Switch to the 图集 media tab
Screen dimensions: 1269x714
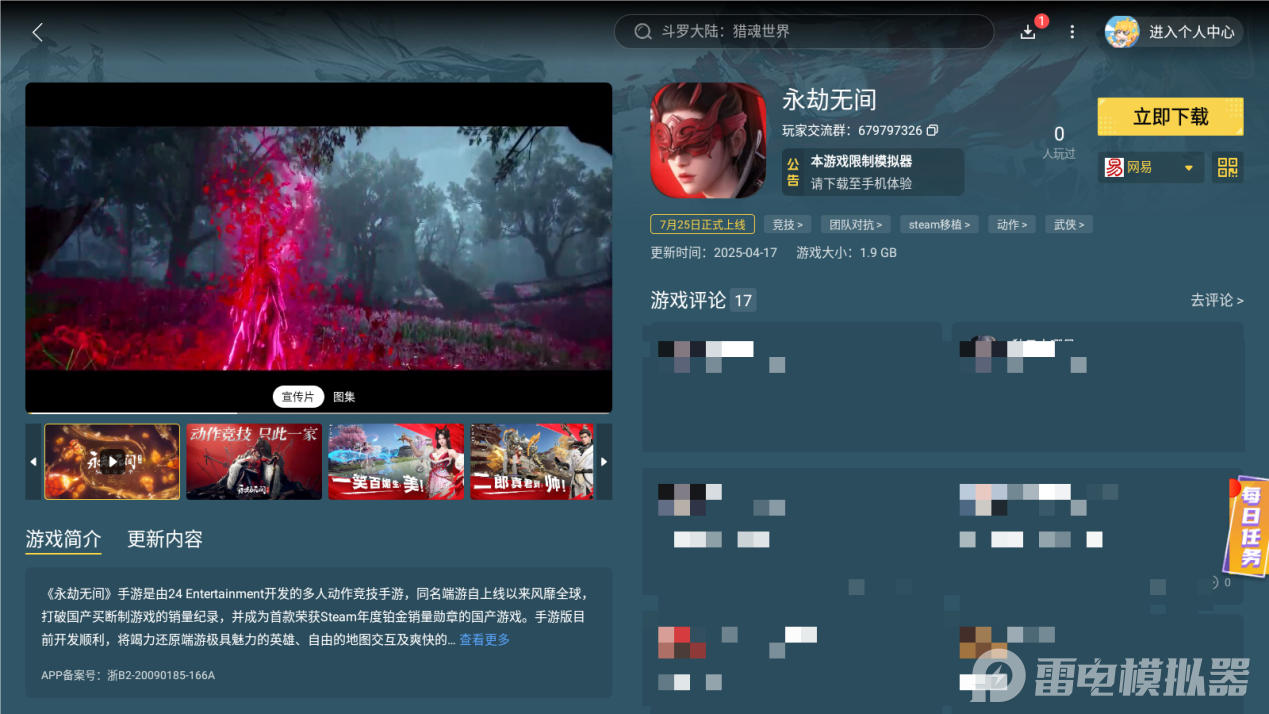(x=344, y=397)
